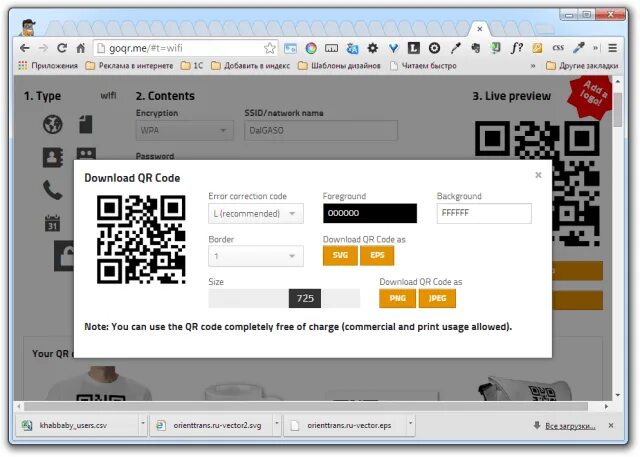
Task: Click the Size slider handle 725
Action: 305,298
